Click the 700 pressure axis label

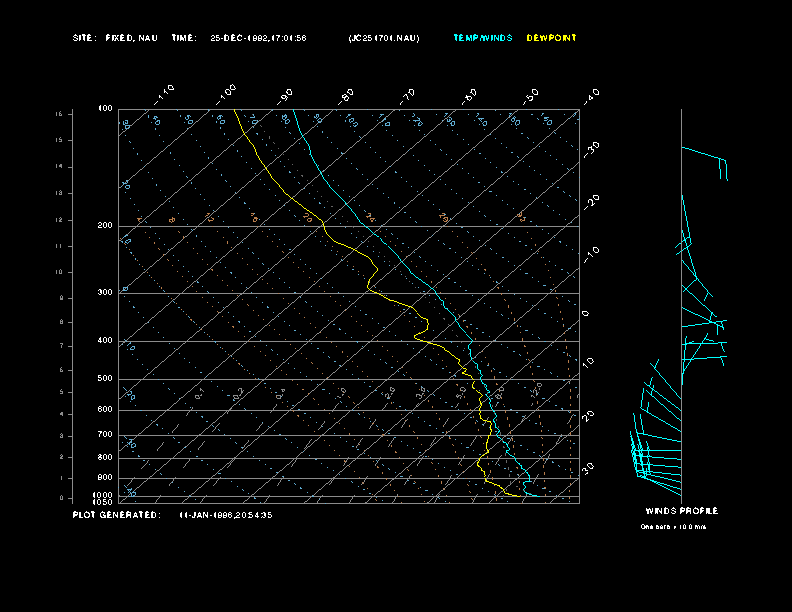tap(105, 435)
